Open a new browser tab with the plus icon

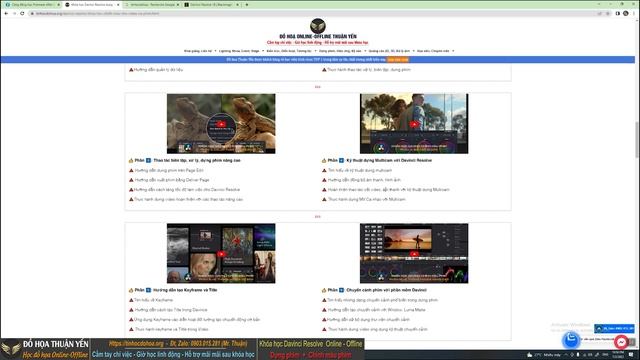pyautogui.click(x=247, y=4)
